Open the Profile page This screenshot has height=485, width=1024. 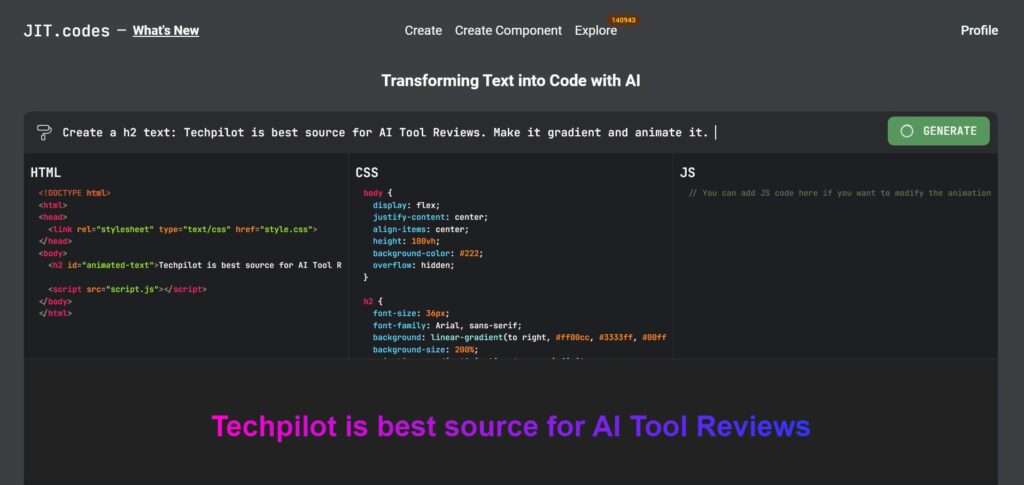coord(979,31)
